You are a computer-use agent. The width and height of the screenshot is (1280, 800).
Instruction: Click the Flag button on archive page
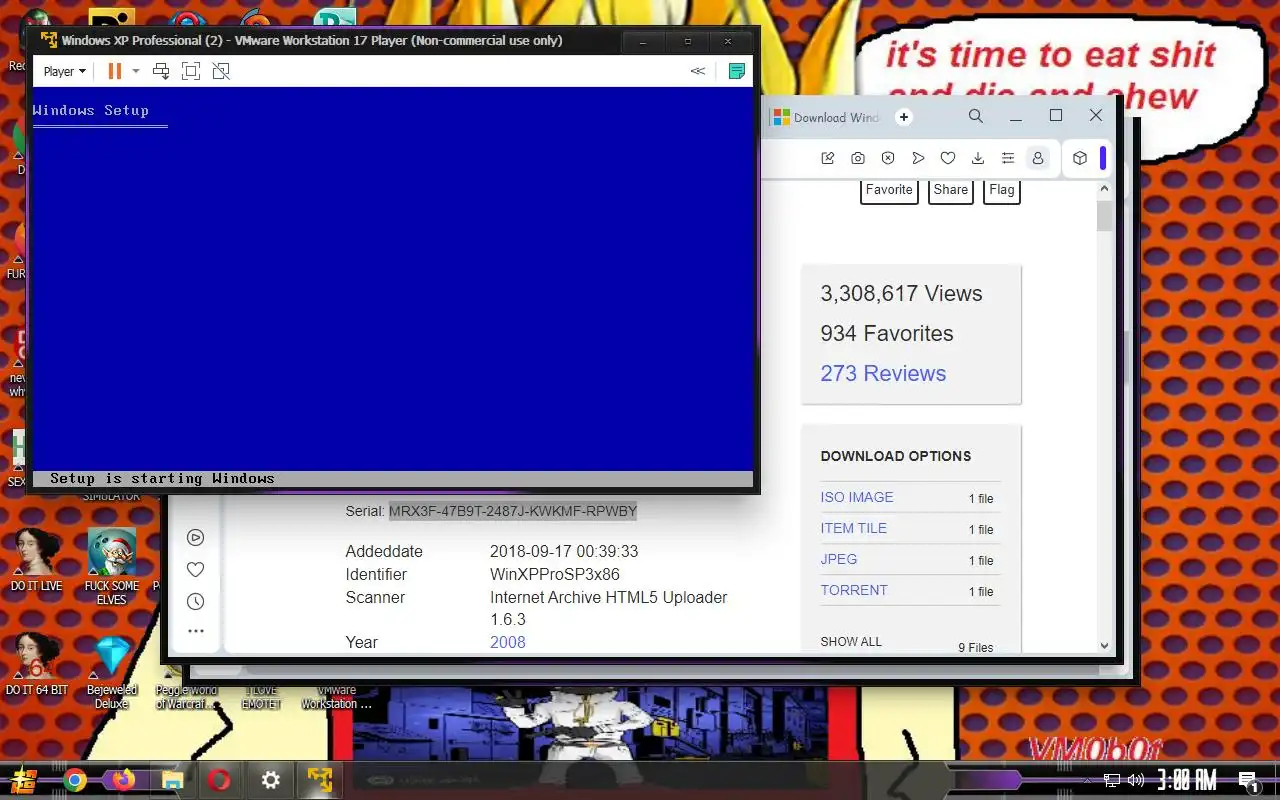click(1002, 189)
